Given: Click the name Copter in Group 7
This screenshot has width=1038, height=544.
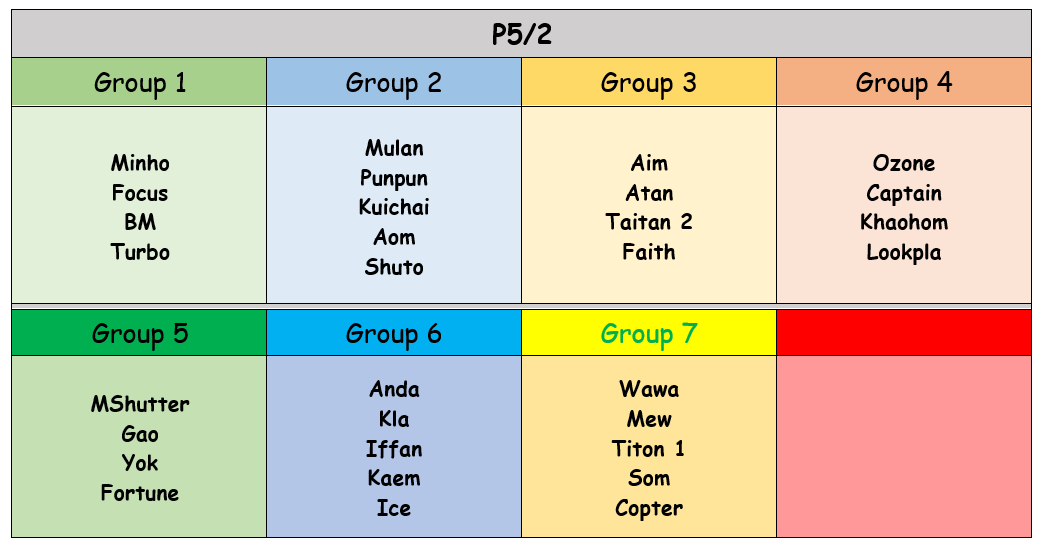Looking at the screenshot, I should 649,508.
